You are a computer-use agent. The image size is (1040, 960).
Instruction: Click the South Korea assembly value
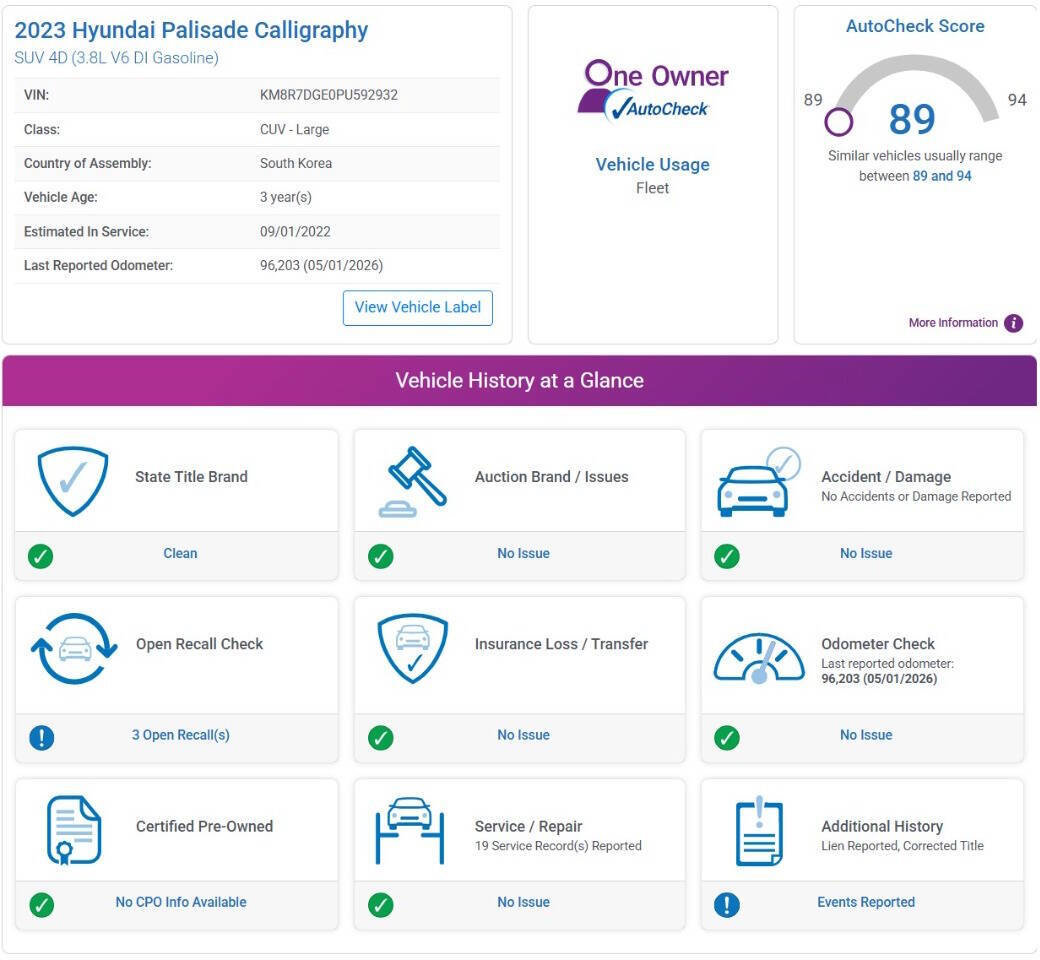[296, 163]
